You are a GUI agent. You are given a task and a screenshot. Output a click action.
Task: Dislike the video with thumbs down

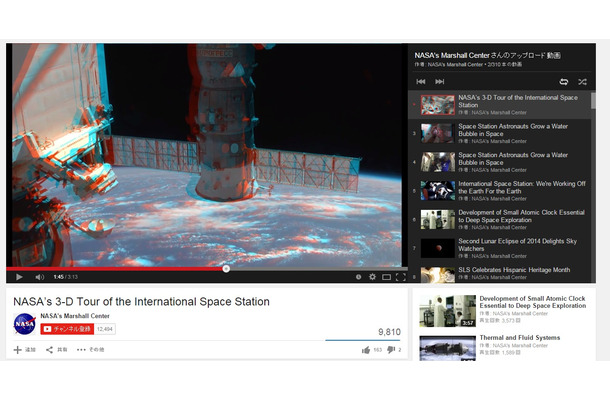pyautogui.click(x=391, y=350)
